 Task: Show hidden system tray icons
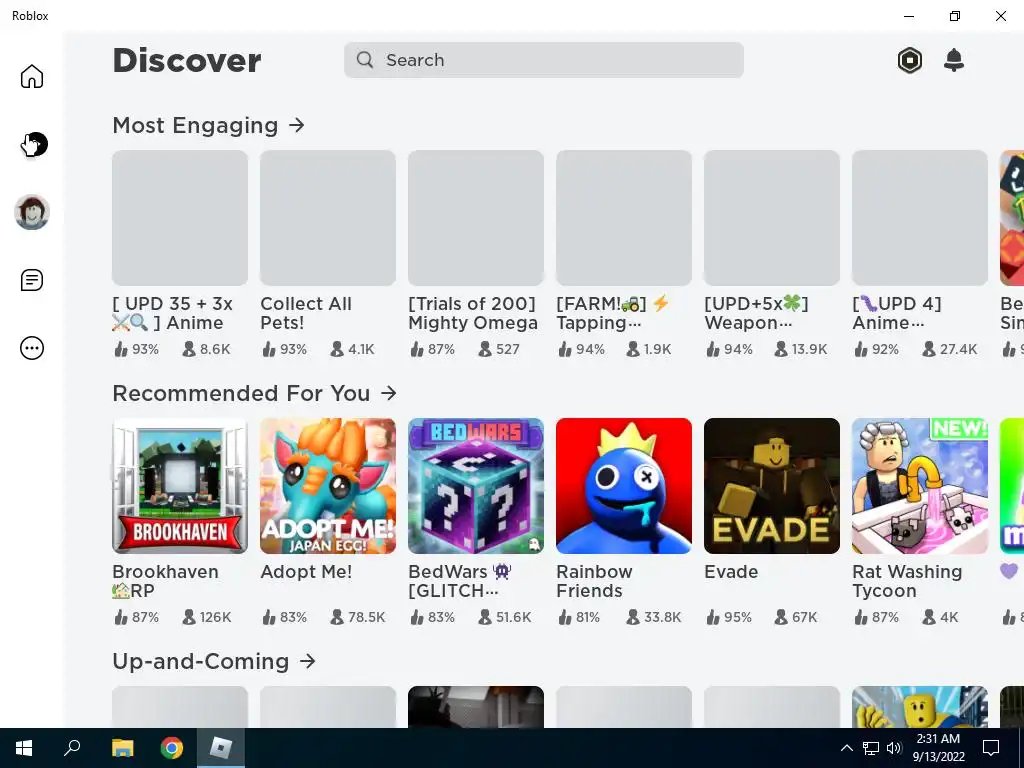[846, 748]
